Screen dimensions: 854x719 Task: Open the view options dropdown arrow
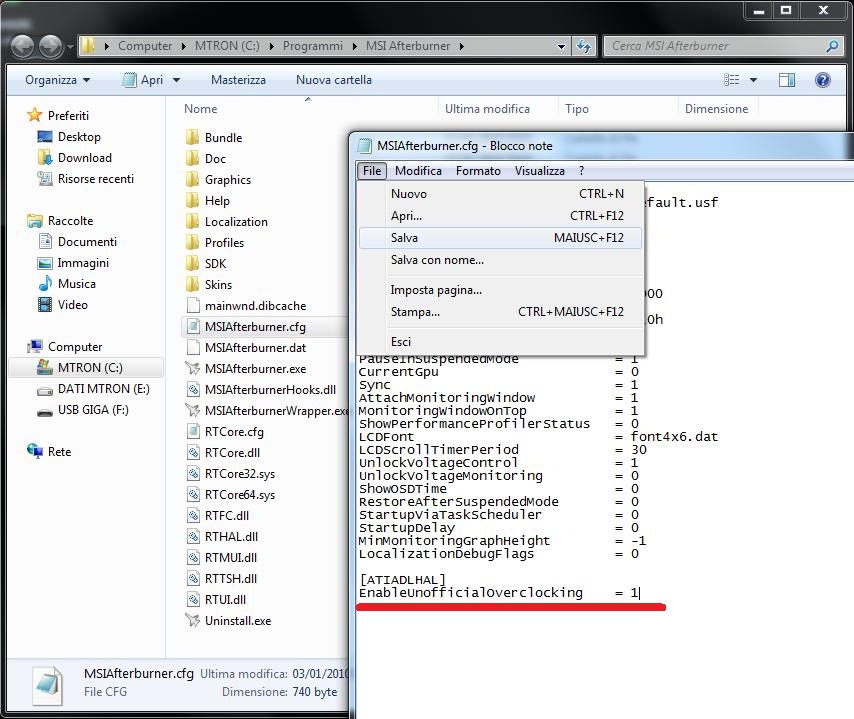pos(753,80)
